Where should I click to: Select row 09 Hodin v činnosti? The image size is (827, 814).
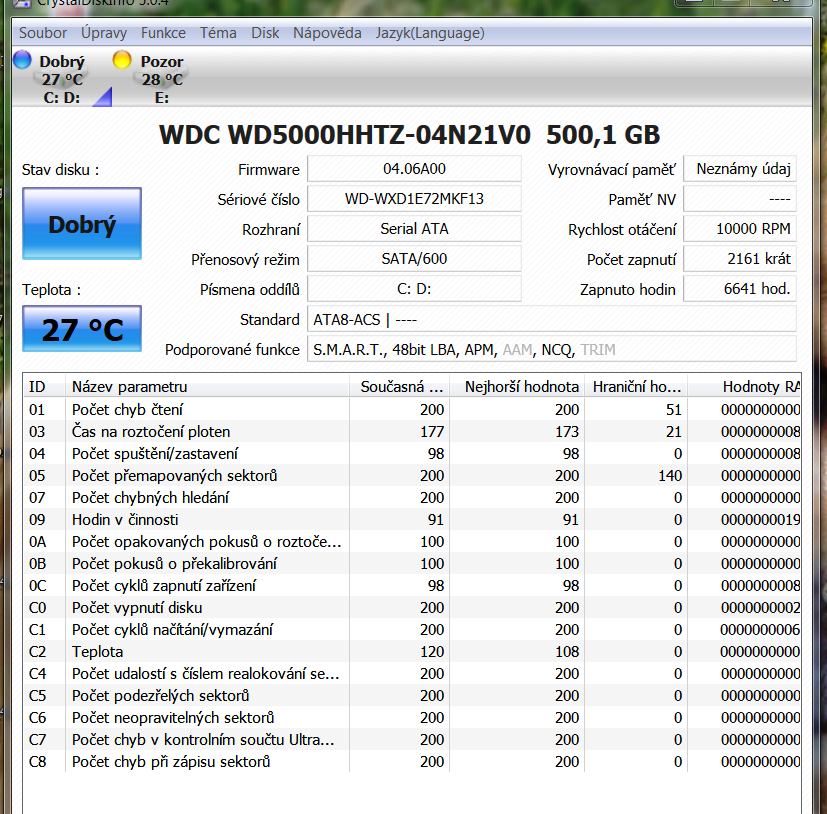tap(412, 520)
